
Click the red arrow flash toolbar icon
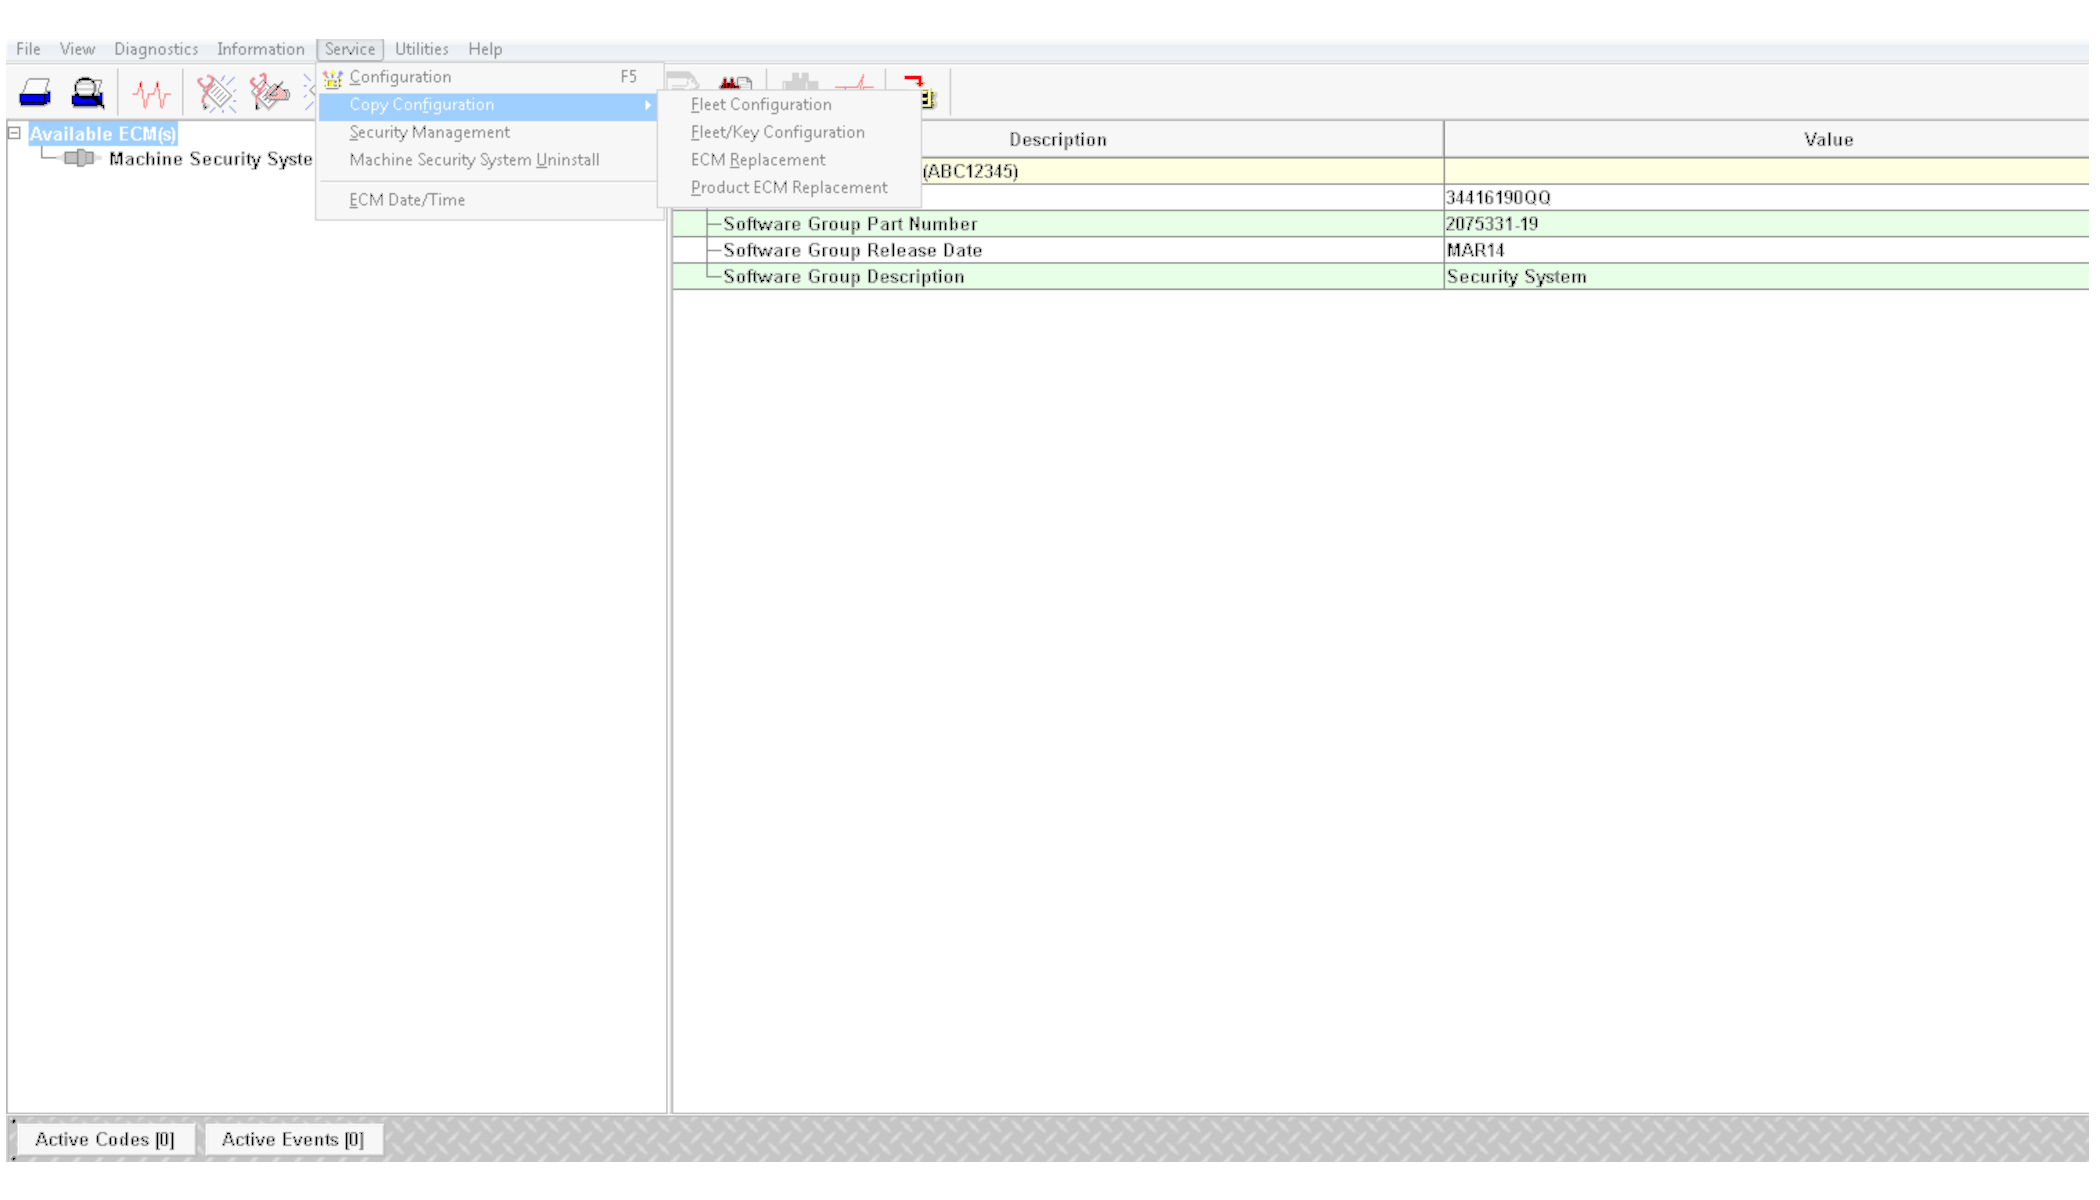pyautogui.click(x=919, y=91)
